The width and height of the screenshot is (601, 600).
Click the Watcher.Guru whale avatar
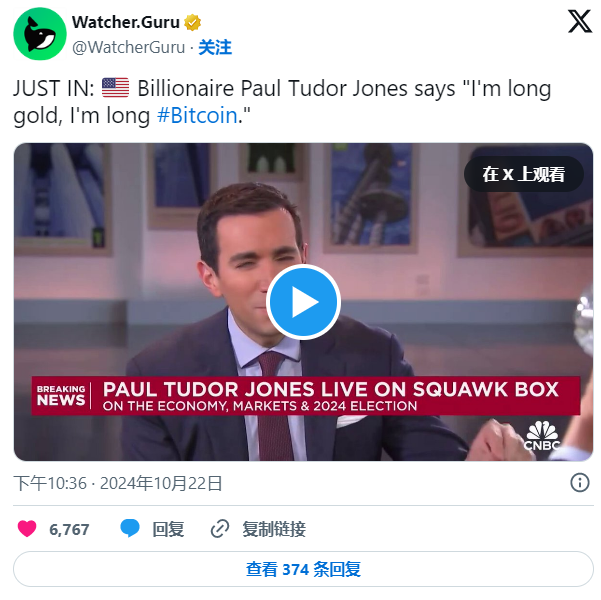pos(39,34)
